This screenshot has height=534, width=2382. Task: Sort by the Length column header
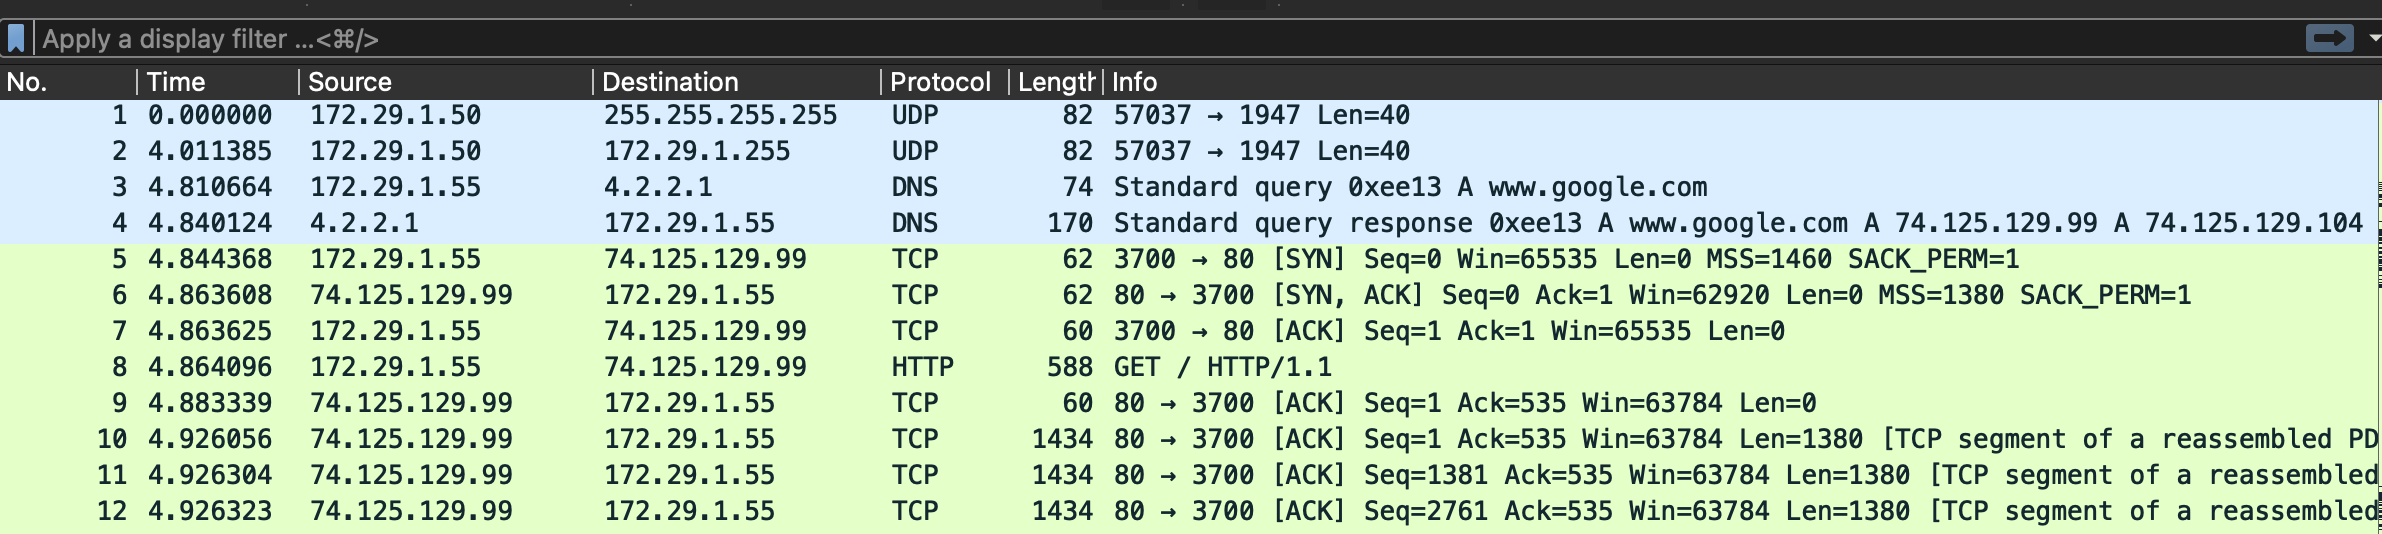pos(1056,82)
